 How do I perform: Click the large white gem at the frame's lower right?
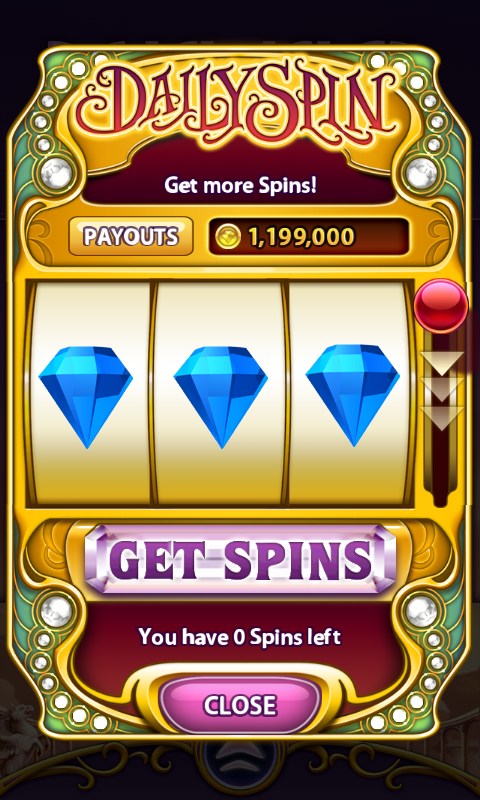[x=421, y=611]
